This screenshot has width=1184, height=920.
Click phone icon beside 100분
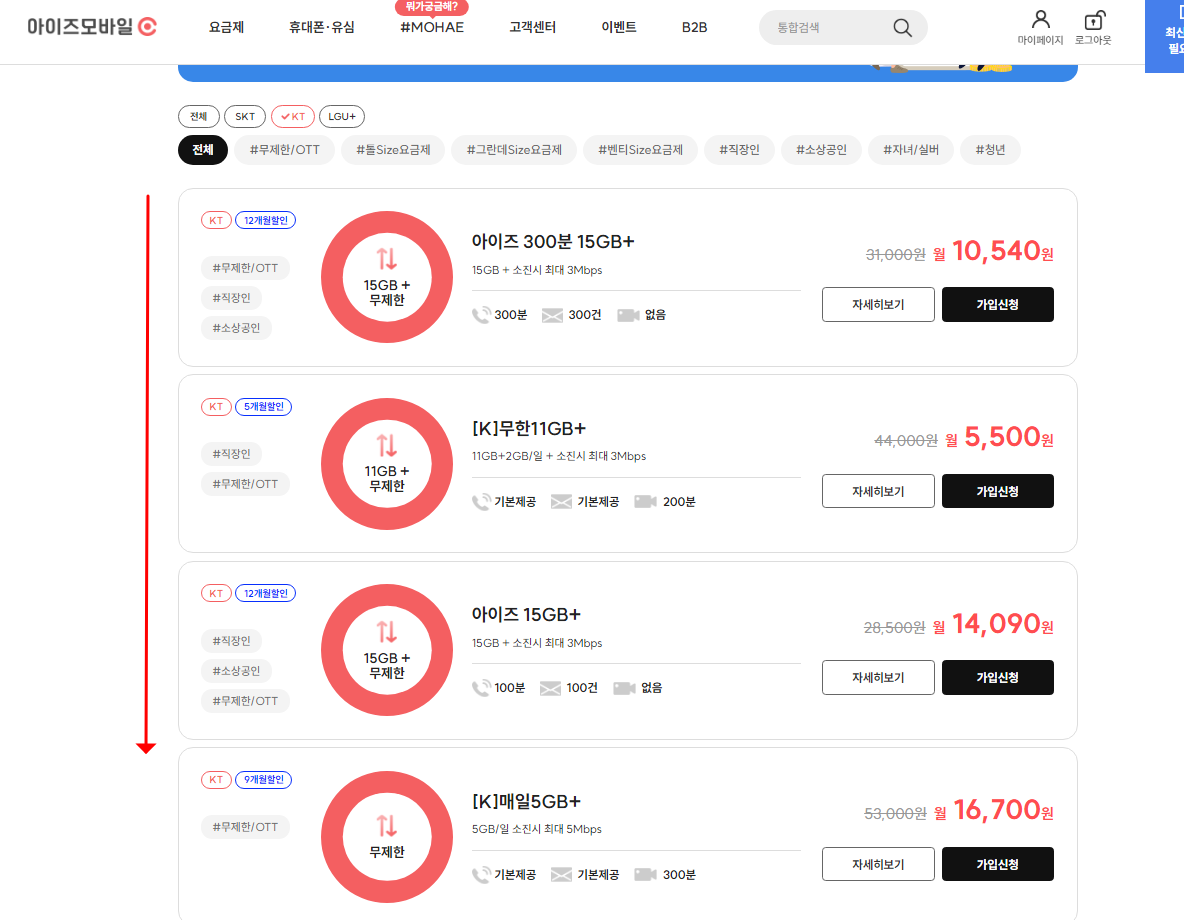[x=481, y=688]
